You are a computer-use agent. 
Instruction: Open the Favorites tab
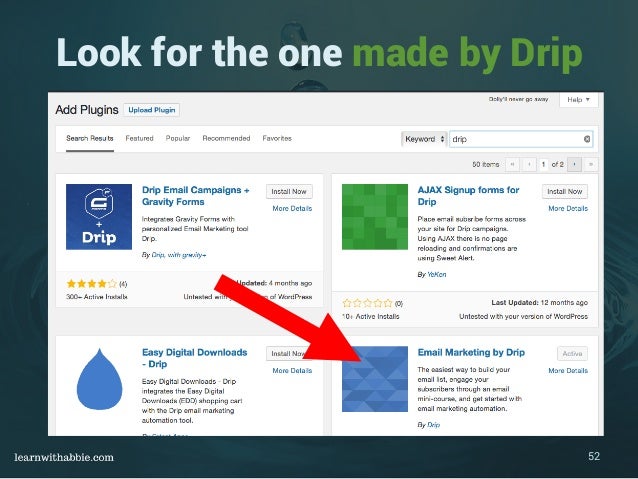277,138
